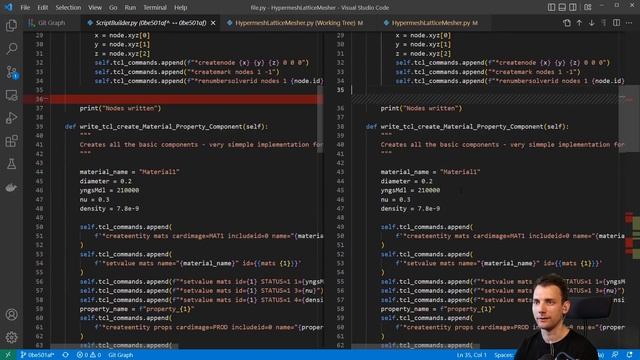Click 'material_name = "Material1"' in right pane

[430, 172]
